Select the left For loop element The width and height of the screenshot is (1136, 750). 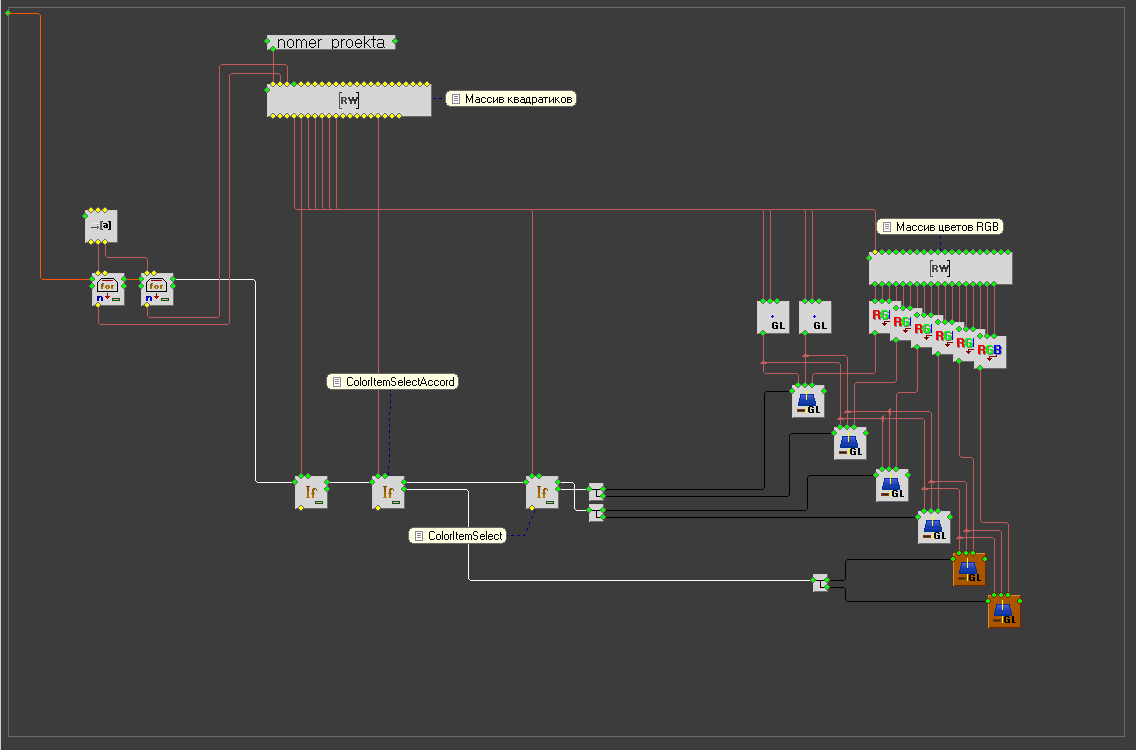108,289
